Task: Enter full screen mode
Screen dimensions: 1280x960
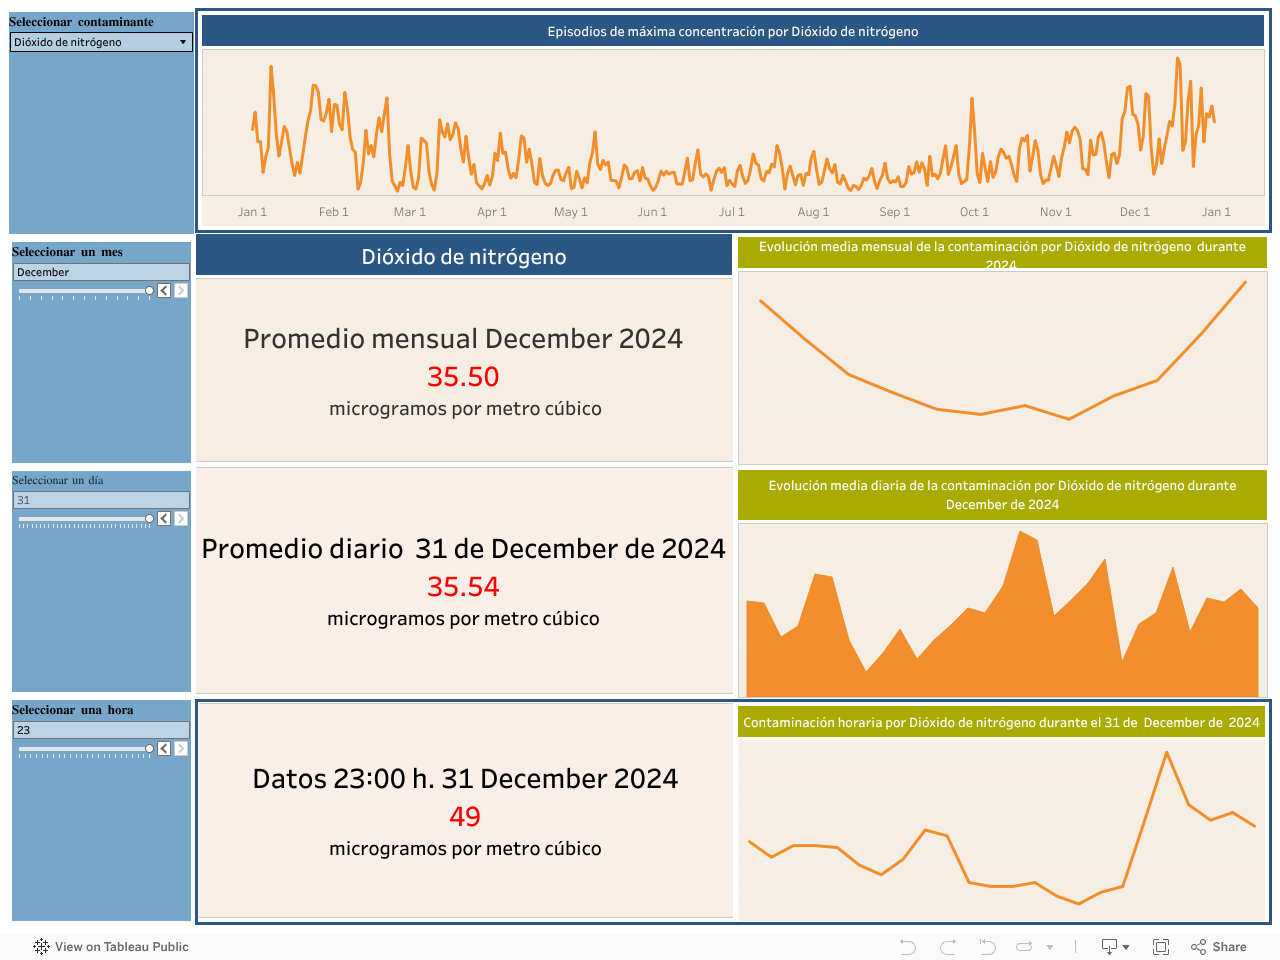Action: point(1161,947)
